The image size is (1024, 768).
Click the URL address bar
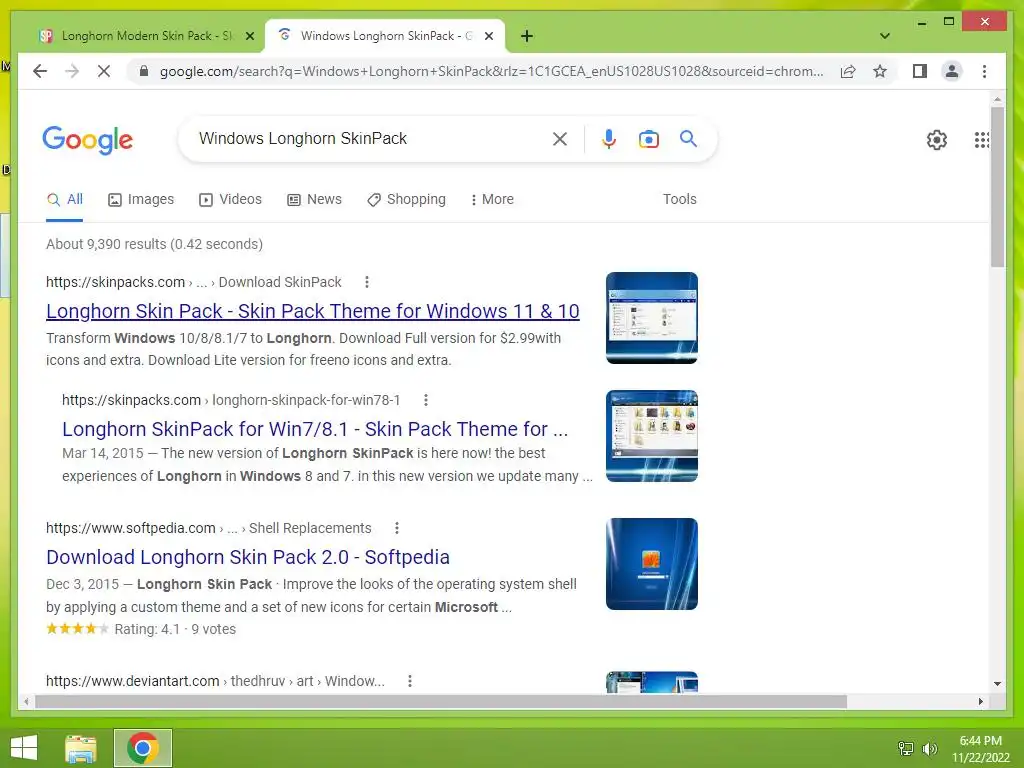[x=491, y=71]
